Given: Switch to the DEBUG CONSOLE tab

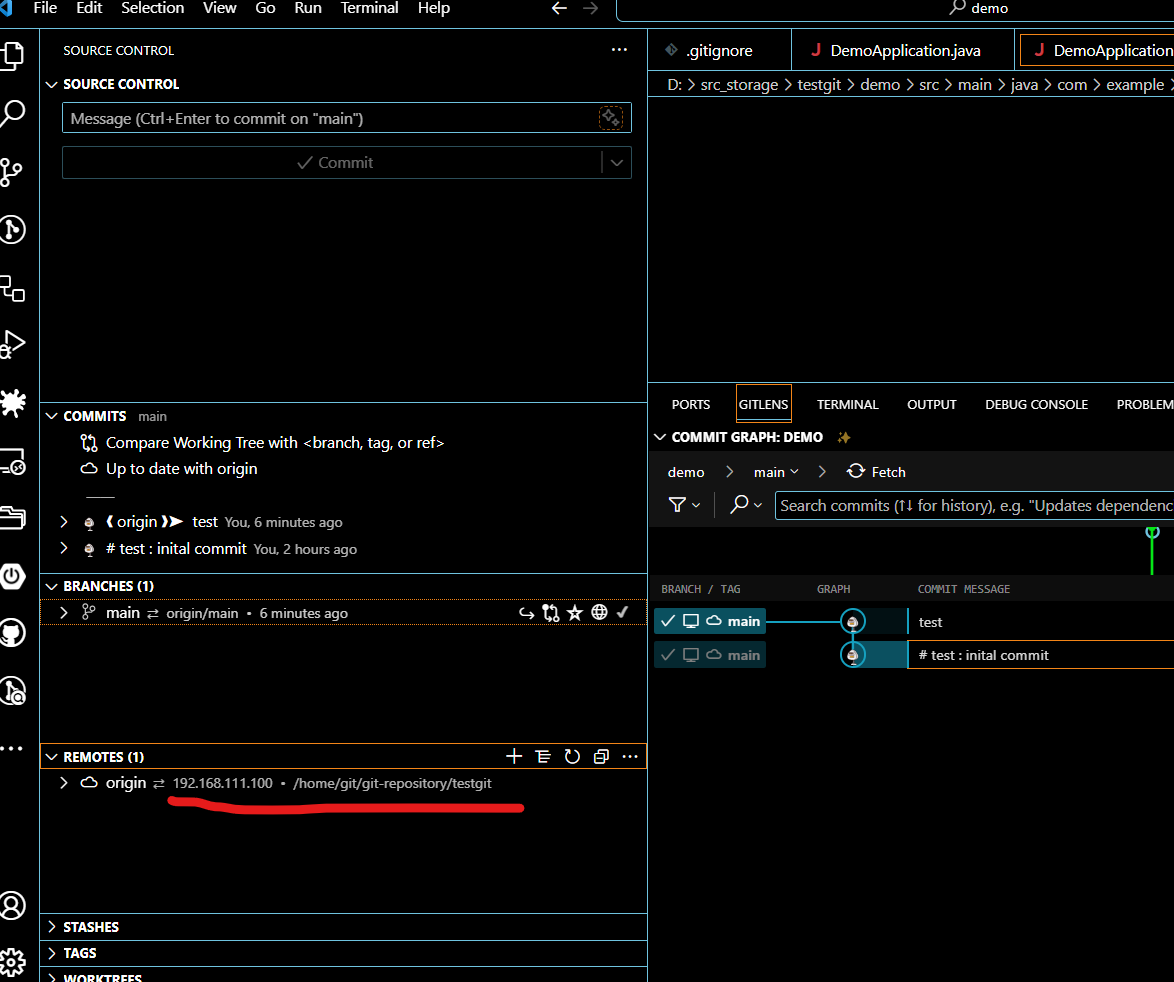Looking at the screenshot, I should 1036,404.
